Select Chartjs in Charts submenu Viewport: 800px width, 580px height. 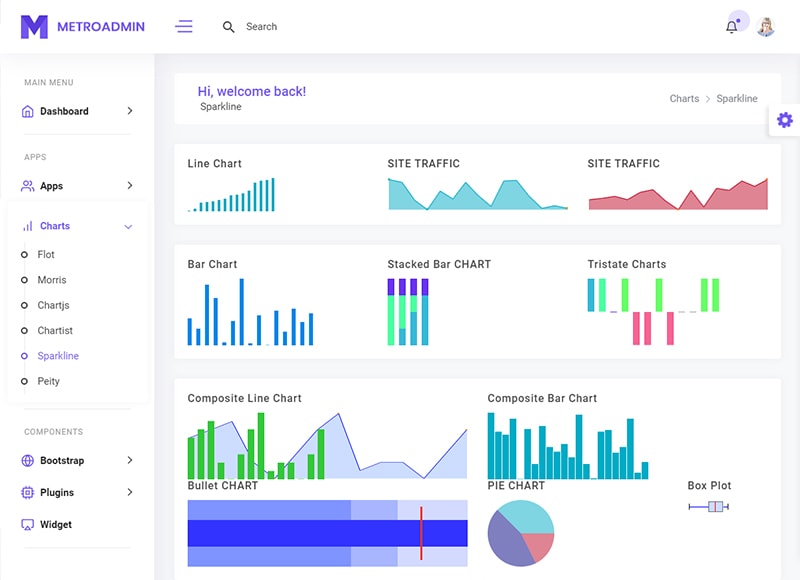[53, 305]
